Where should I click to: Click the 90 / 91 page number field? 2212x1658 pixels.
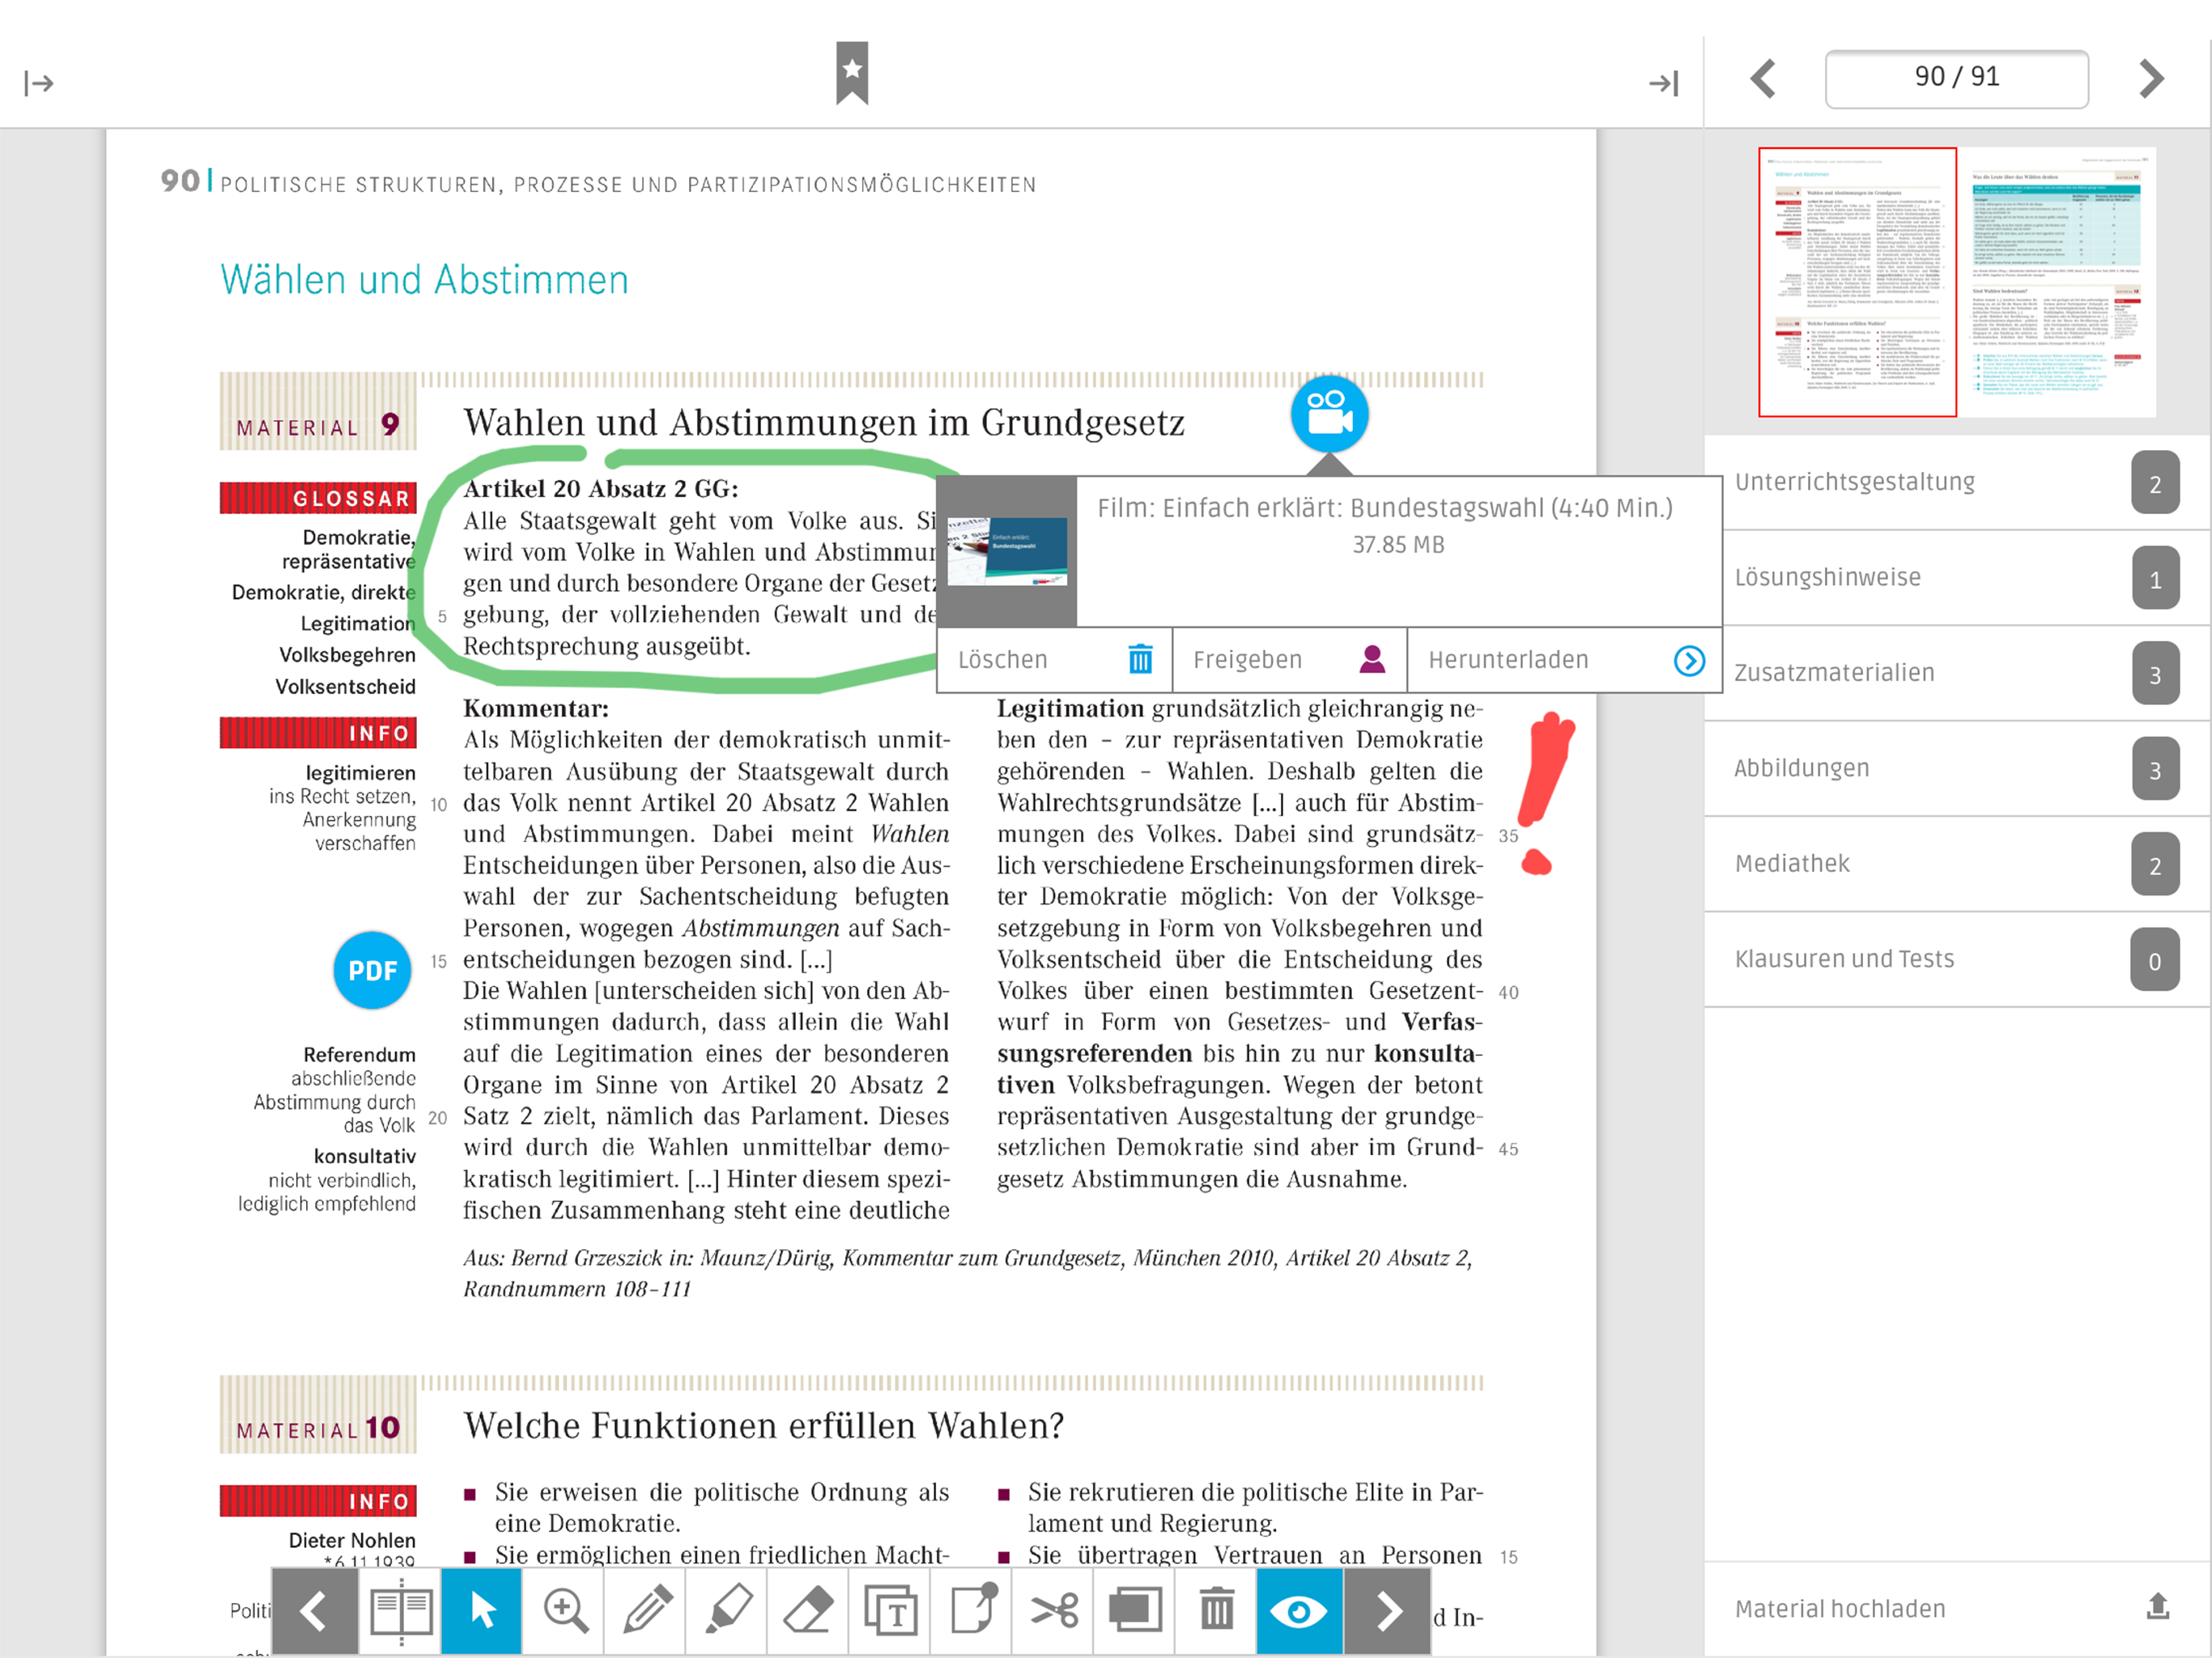click(1956, 78)
